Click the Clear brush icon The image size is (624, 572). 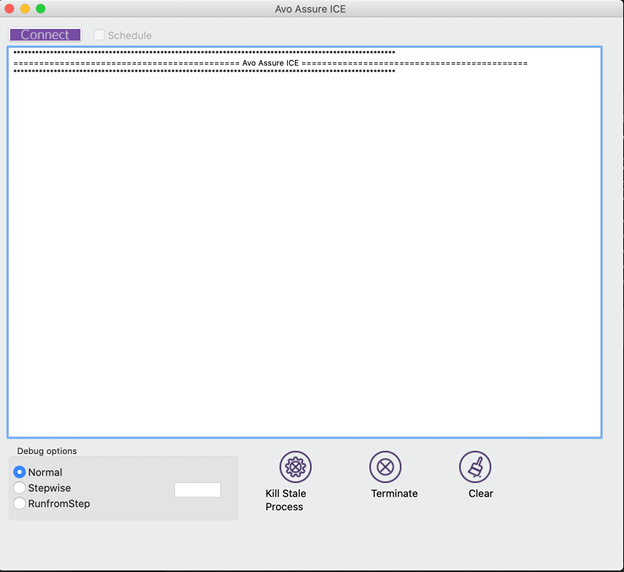point(475,467)
